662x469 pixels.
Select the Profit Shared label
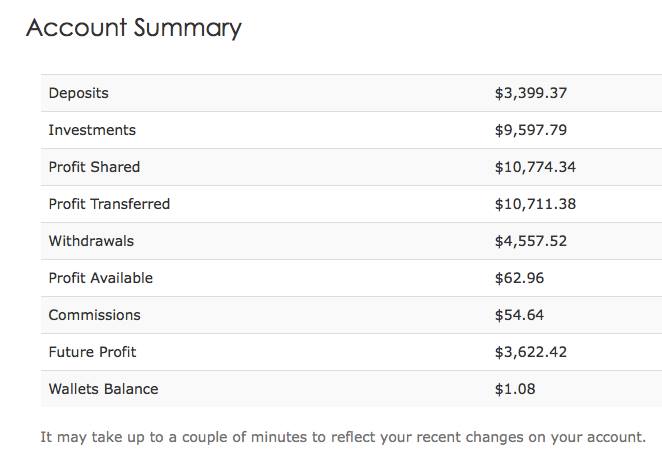pos(94,167)
